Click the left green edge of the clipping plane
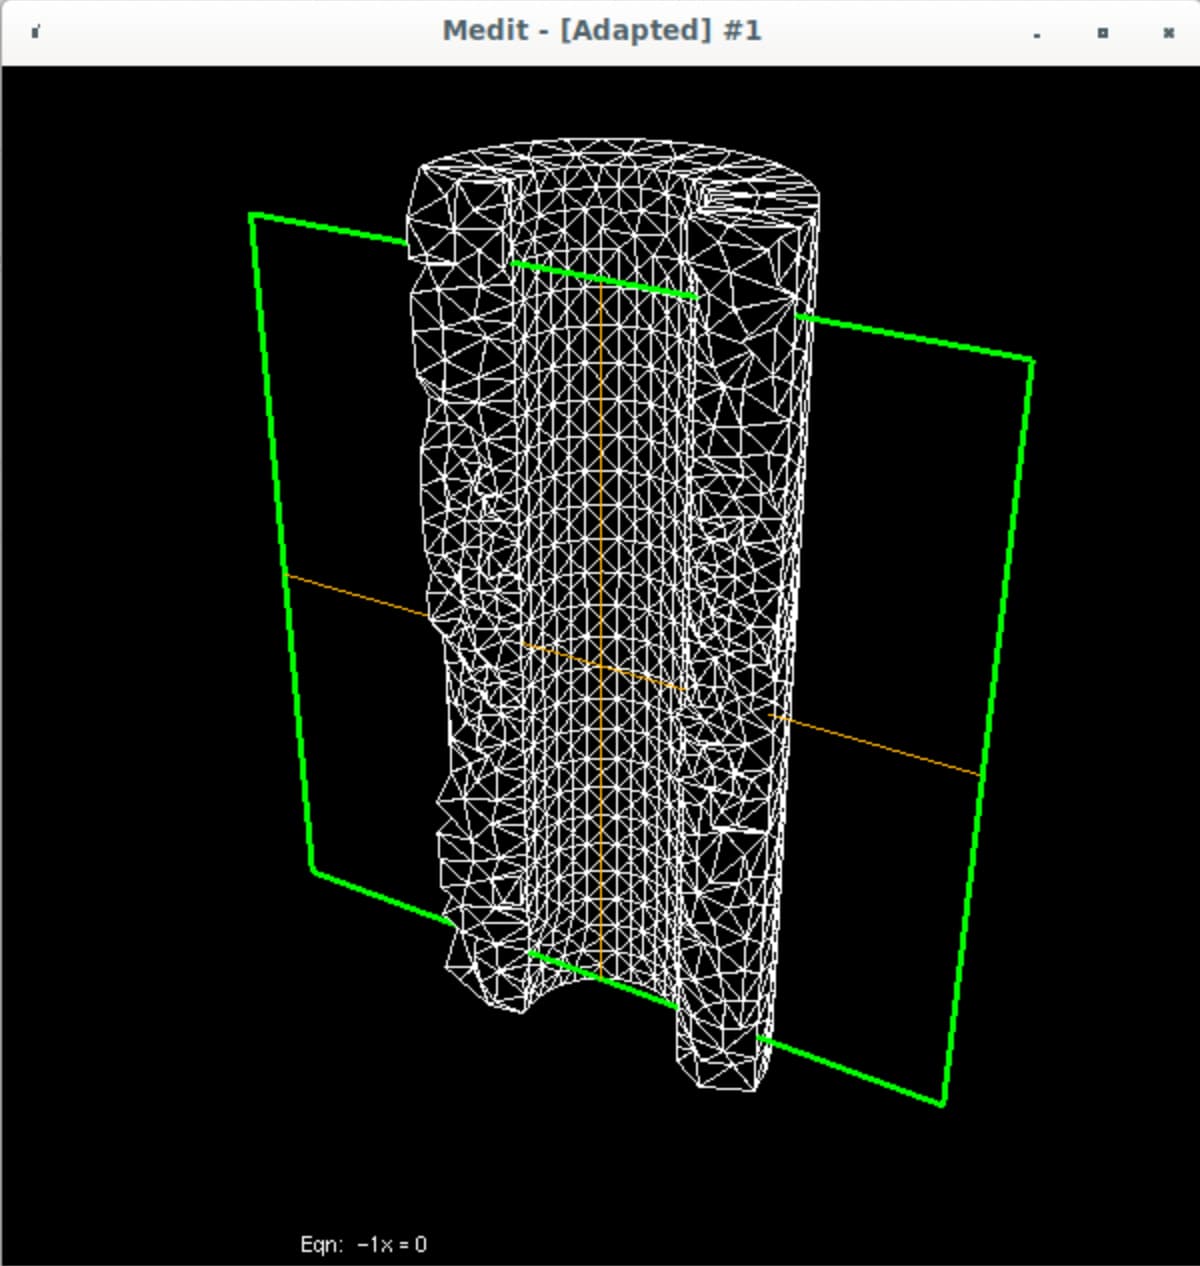Screen dimensions: 1200x1266 coord(282,540)
